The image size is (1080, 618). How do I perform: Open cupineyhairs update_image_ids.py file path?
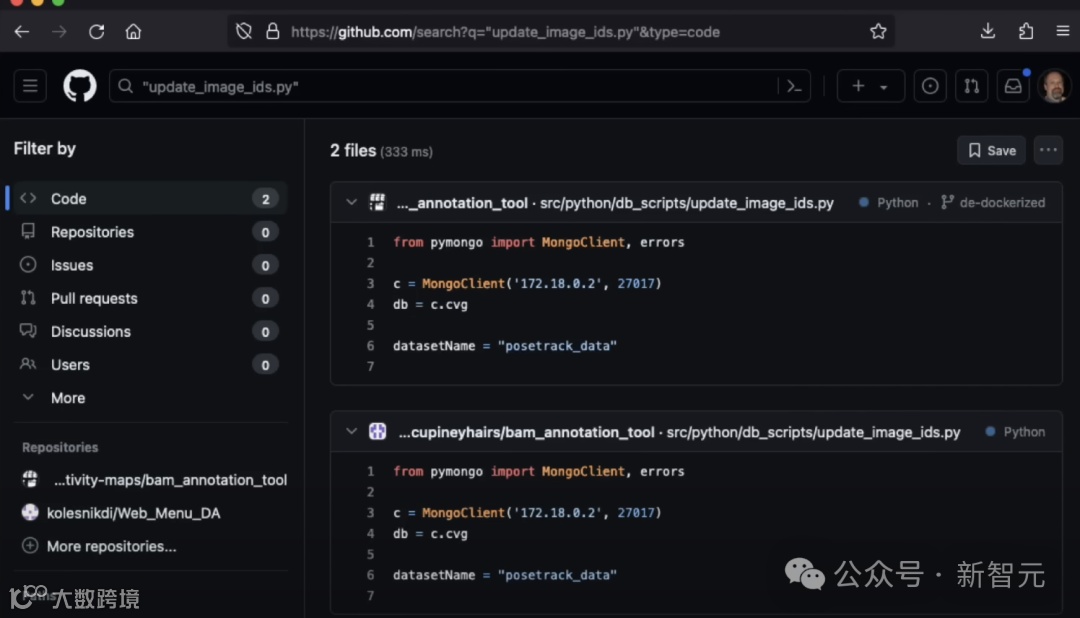tap(813, 432)
